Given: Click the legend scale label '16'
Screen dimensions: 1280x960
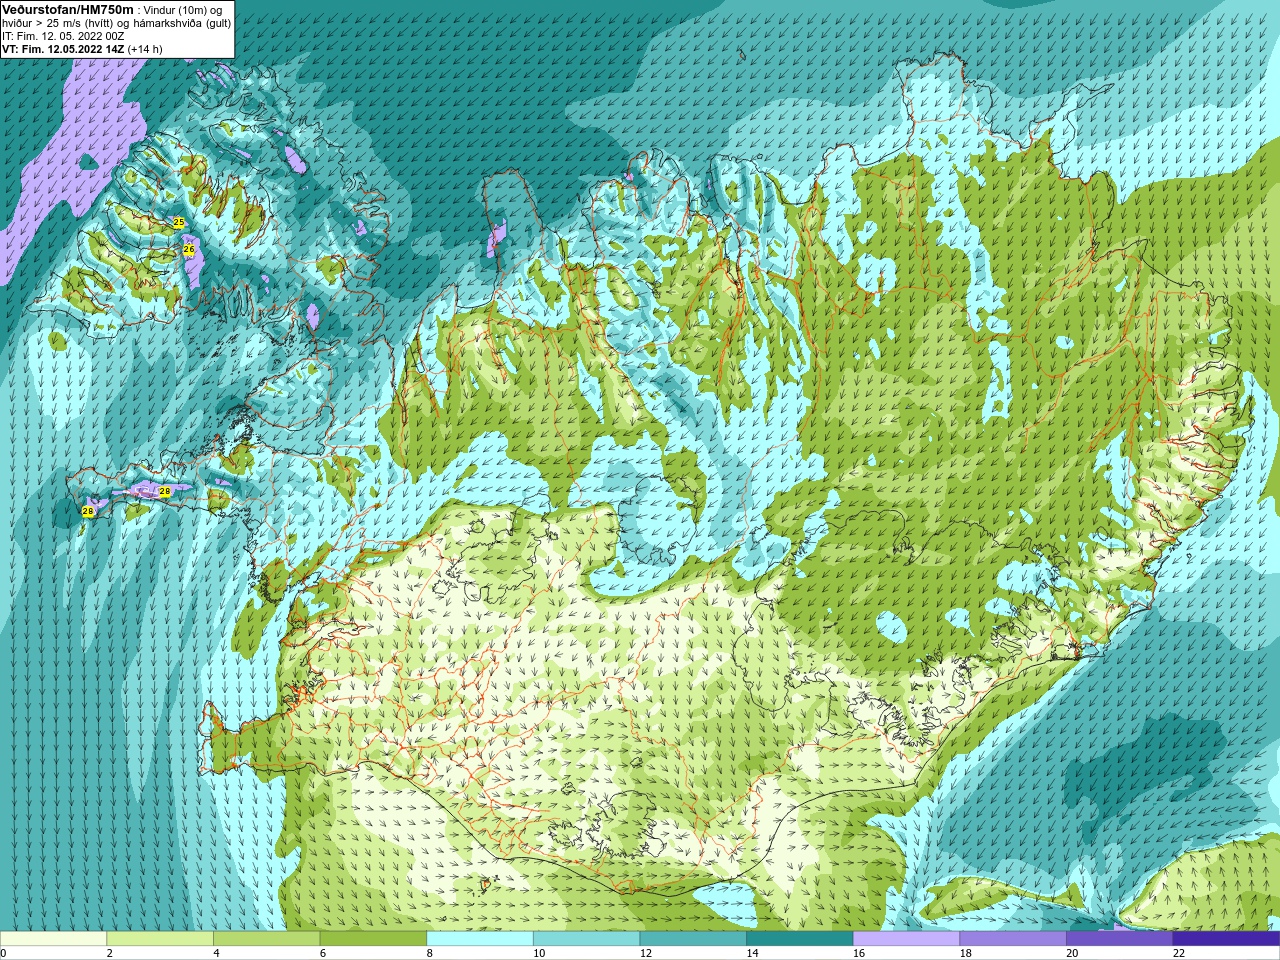Looking at the screenshot, I should coord(859,953).
